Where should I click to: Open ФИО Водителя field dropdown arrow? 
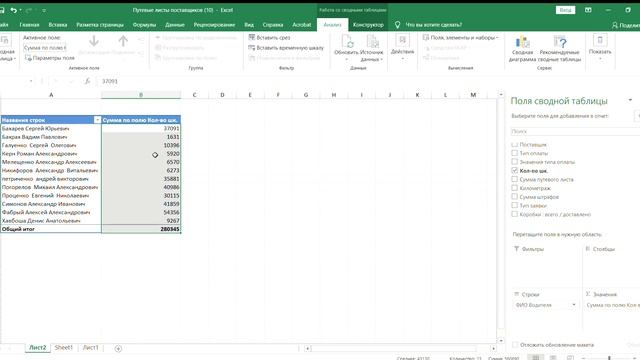(x=573, y=305)
